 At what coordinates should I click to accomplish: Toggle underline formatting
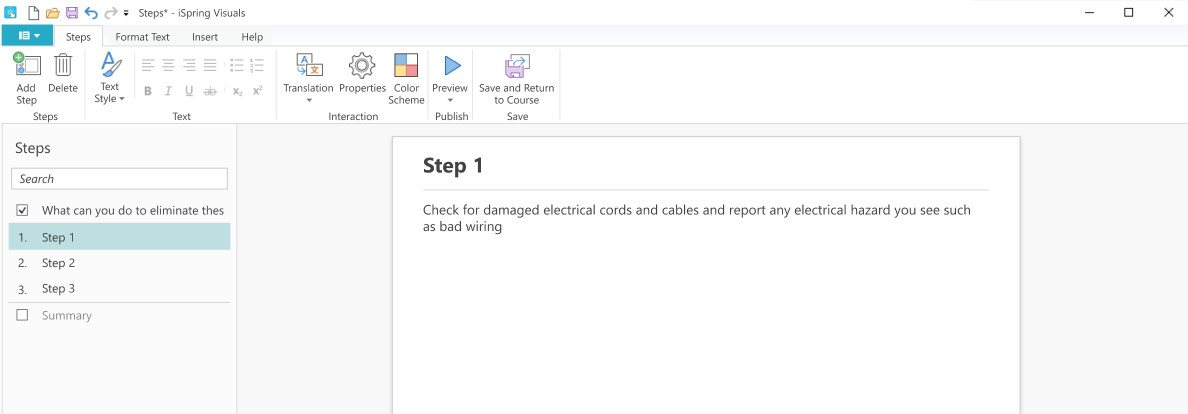click(189, 91)
